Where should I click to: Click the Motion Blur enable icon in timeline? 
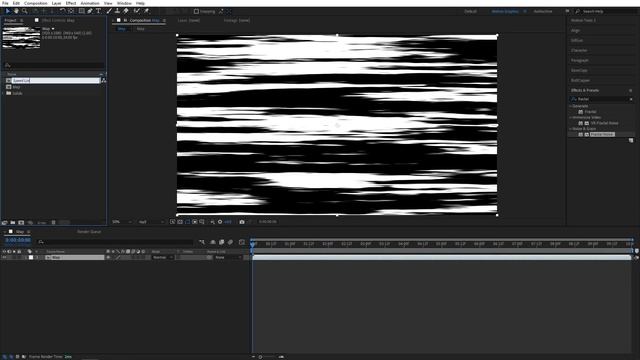[x=230, y=242]
